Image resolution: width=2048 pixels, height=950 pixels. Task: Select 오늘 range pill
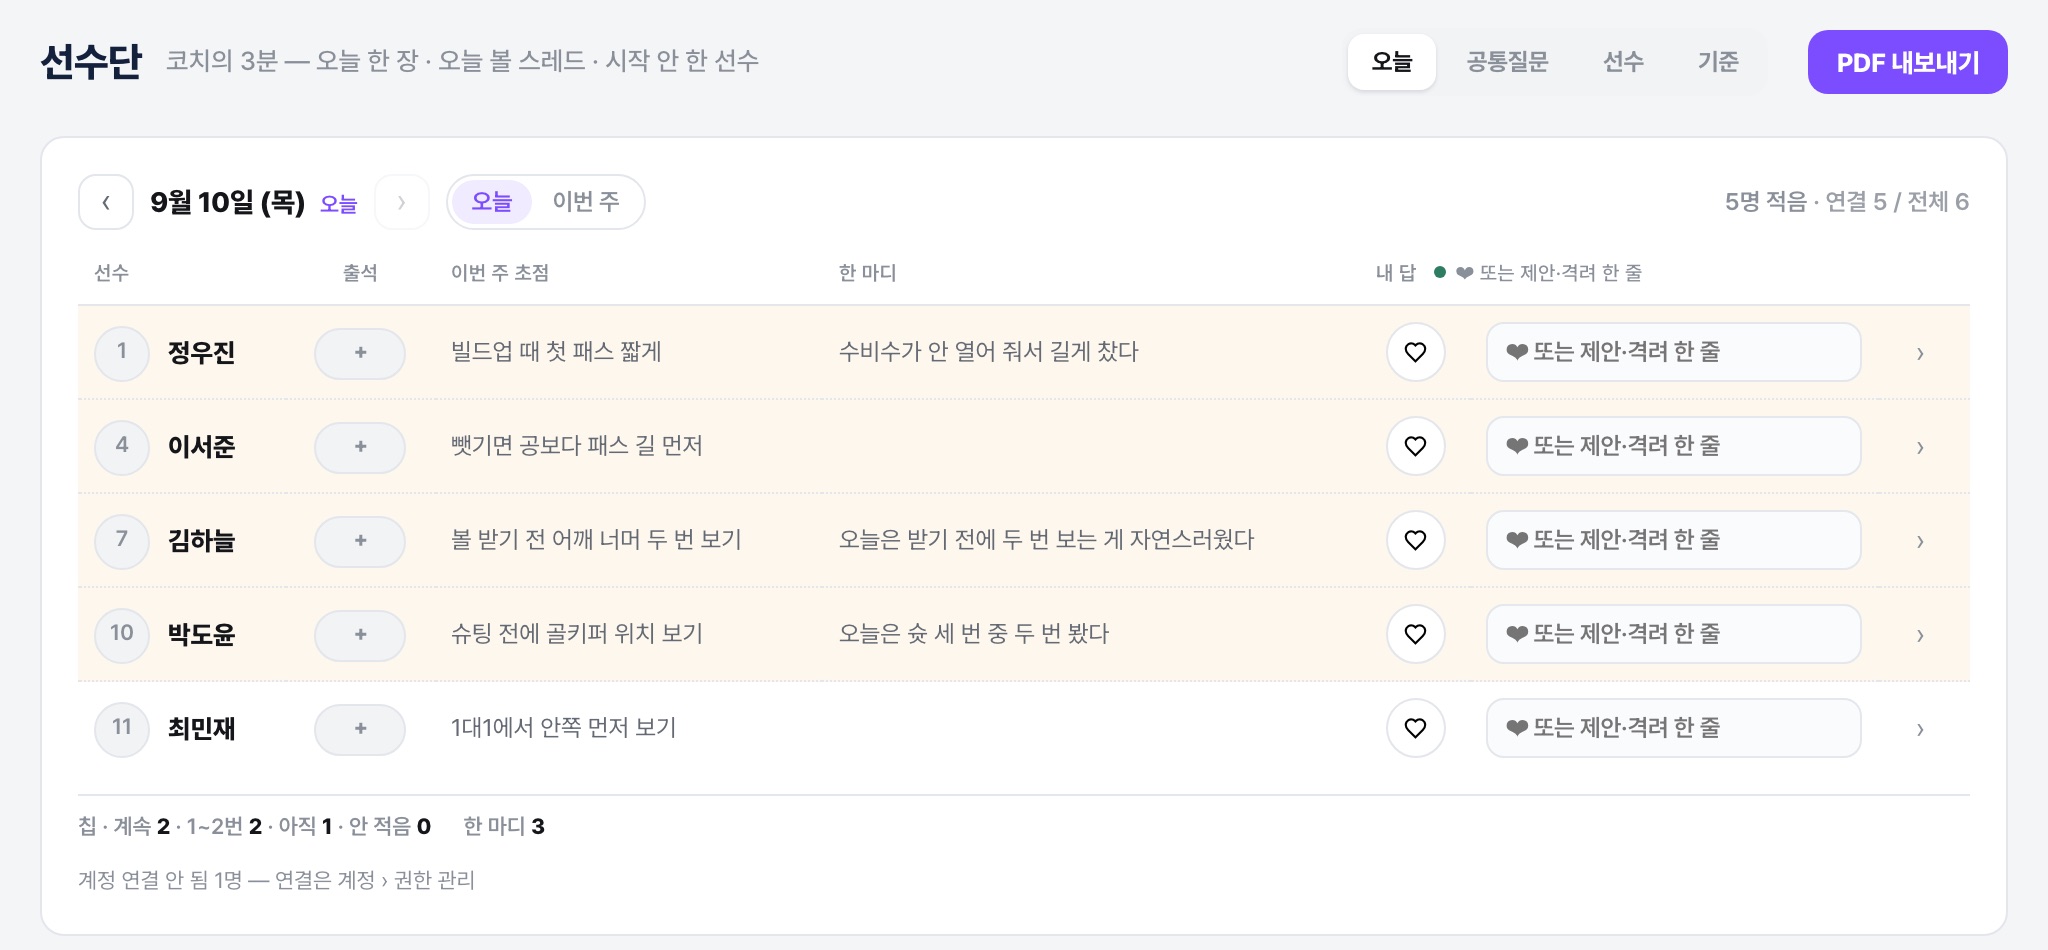492,202
